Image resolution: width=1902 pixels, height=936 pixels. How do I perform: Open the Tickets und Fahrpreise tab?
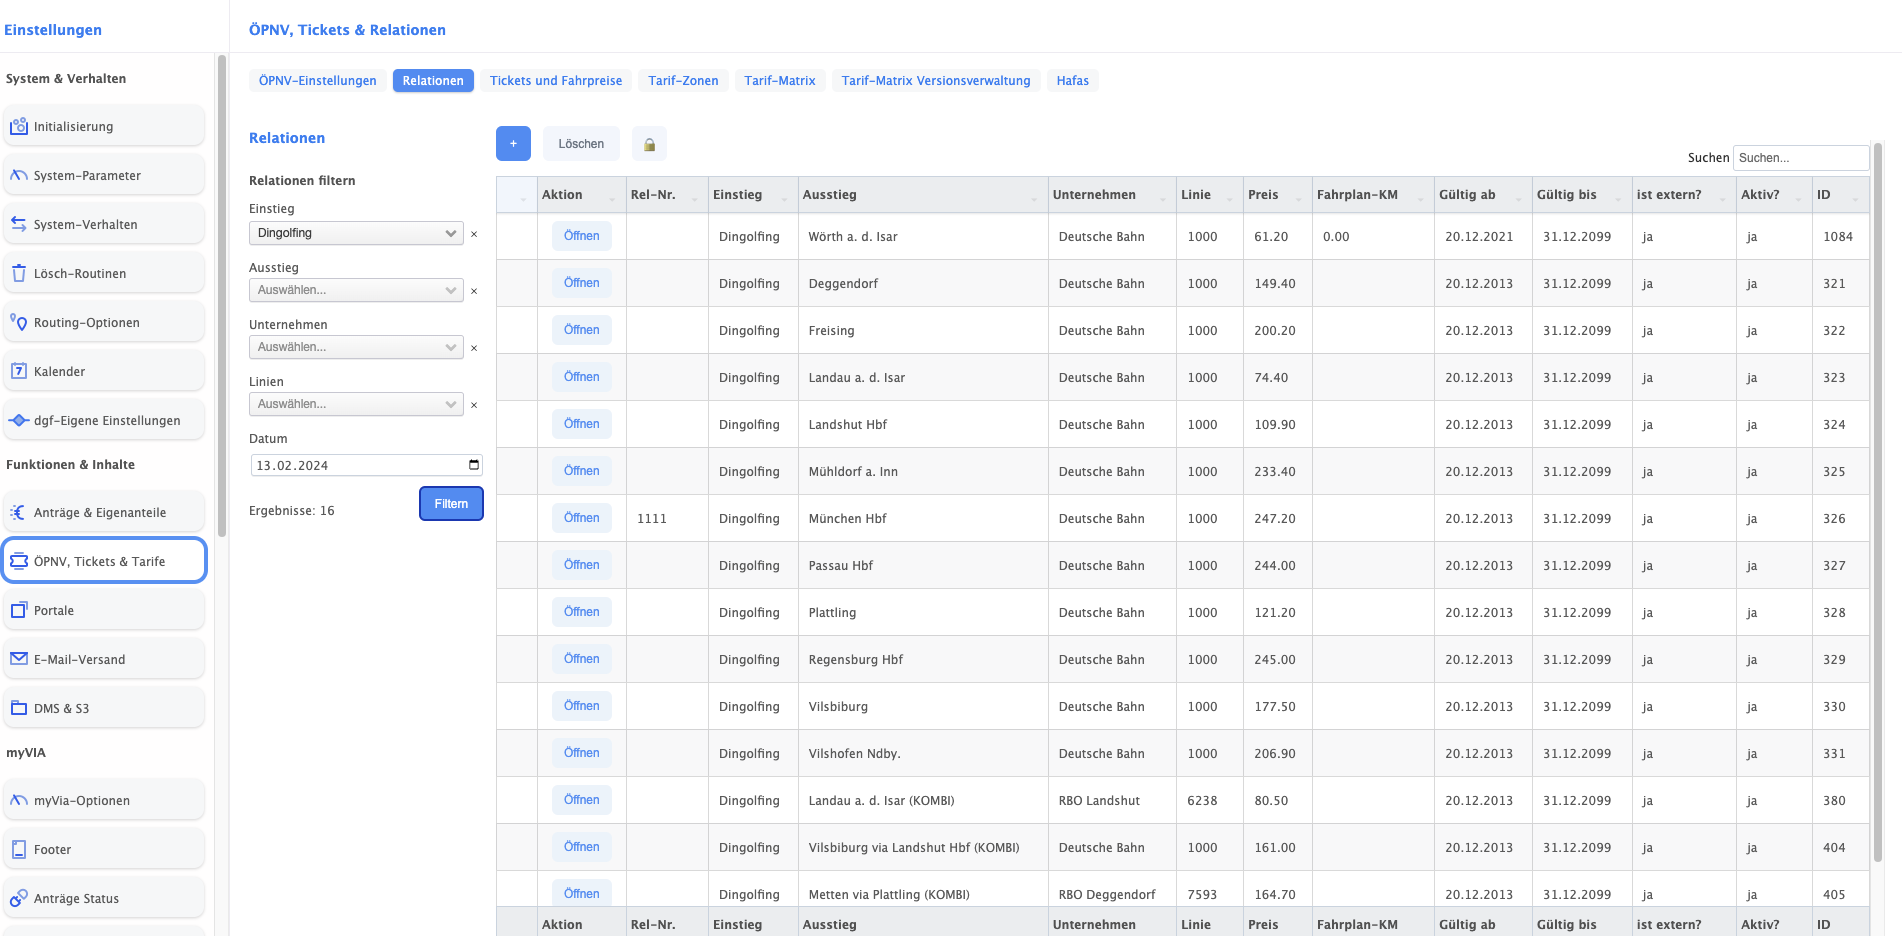[555, 81]
